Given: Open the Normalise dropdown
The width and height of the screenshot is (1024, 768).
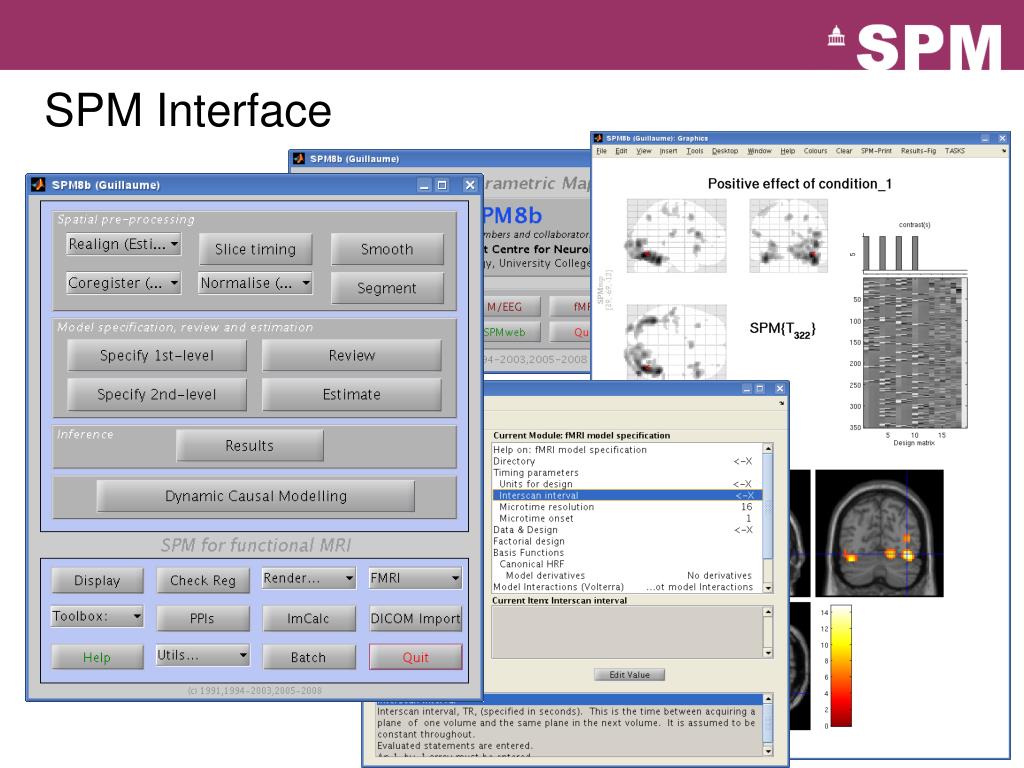Looking at the screenshot, I should (255, 283).
